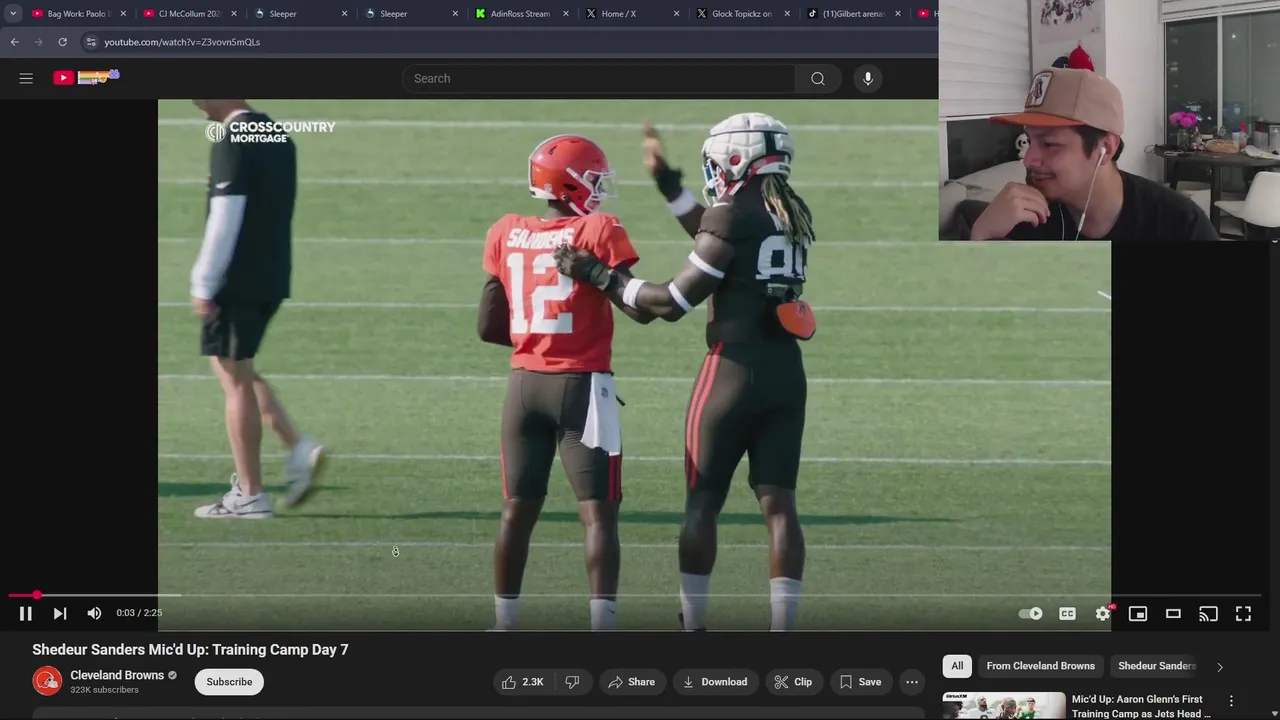
Task: Click the 323K subscribers text
Action: [104, 690]
